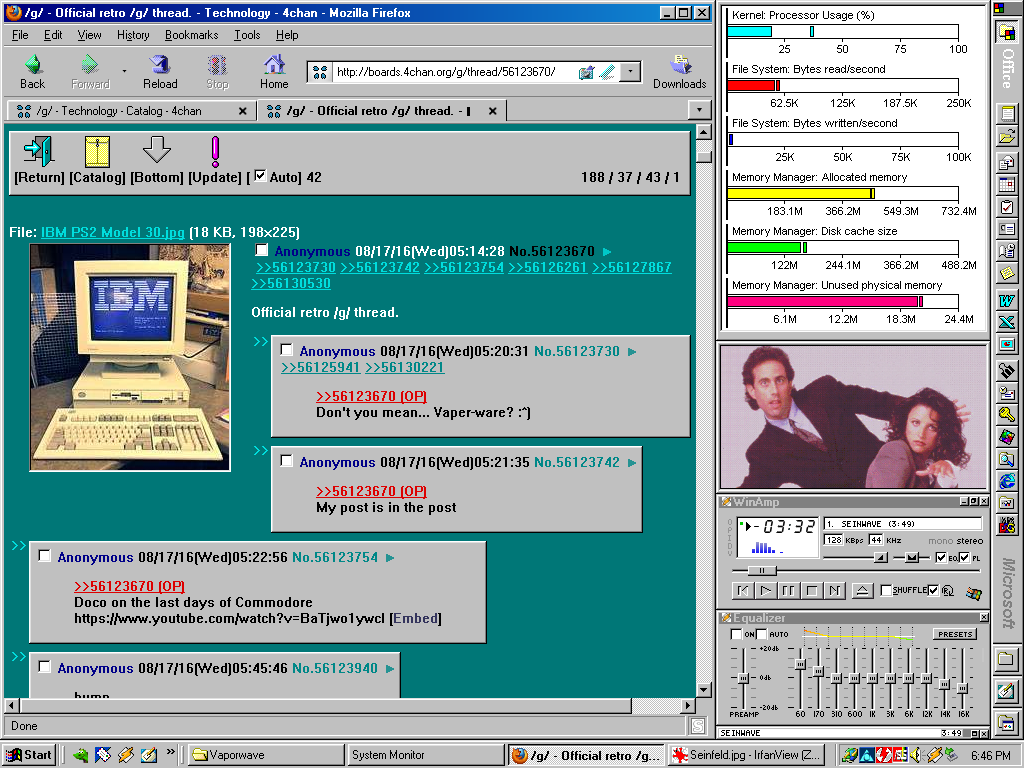The width and height of the screenshot is (1024, 768).
Task: Click the Winamp eject button
Action: (x=862, y=591)
